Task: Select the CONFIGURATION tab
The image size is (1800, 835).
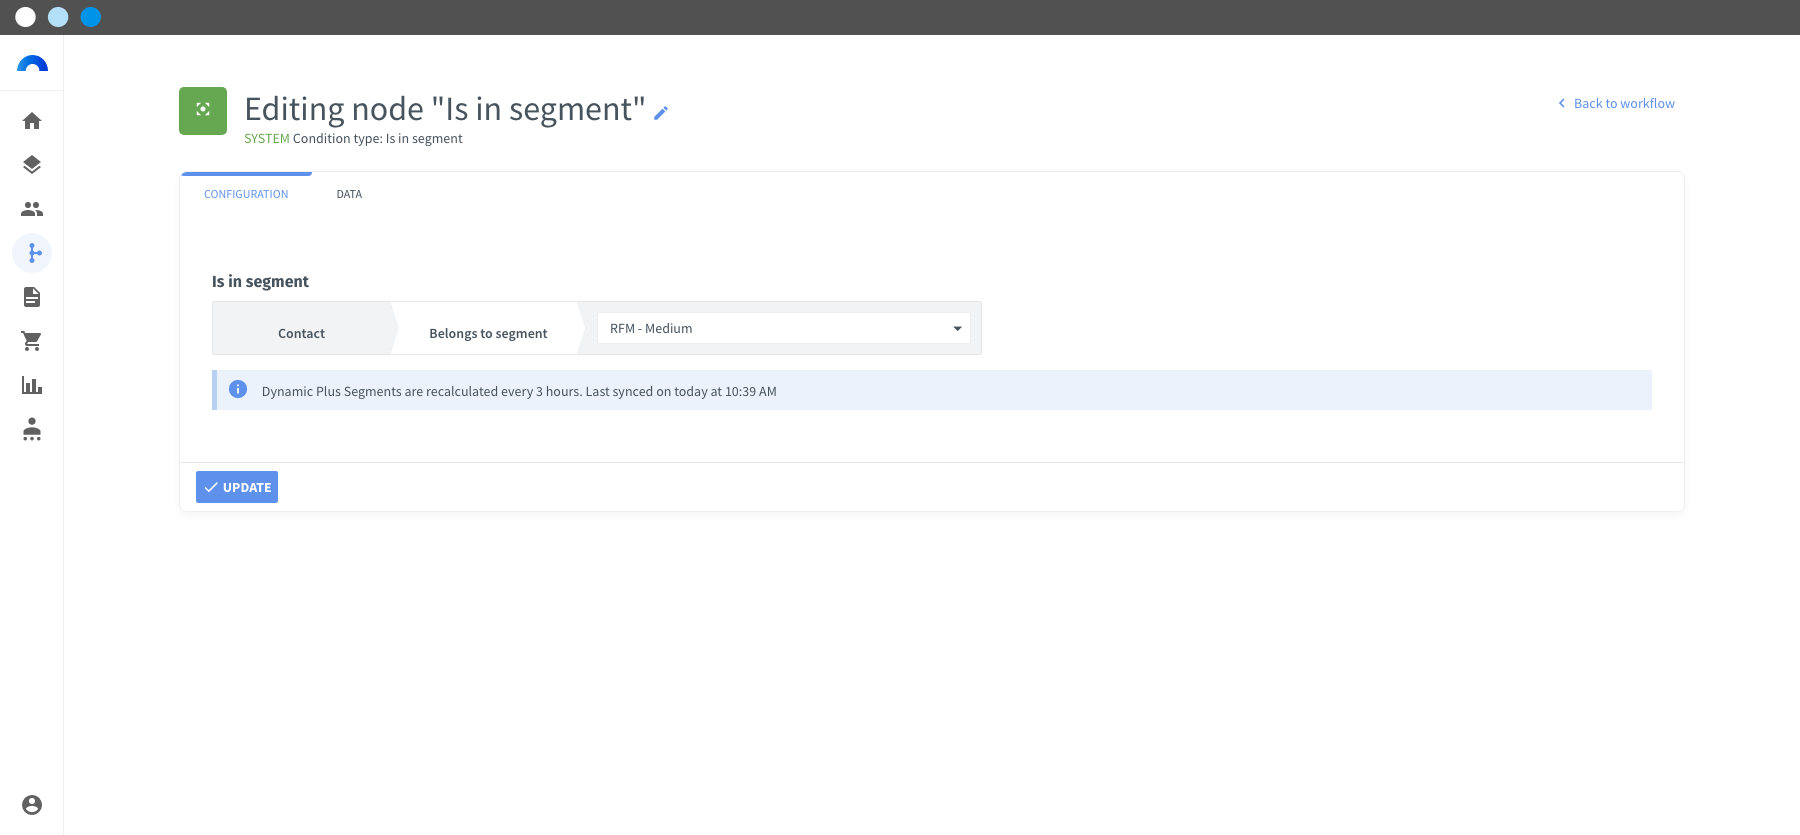Action: (246, 194)
